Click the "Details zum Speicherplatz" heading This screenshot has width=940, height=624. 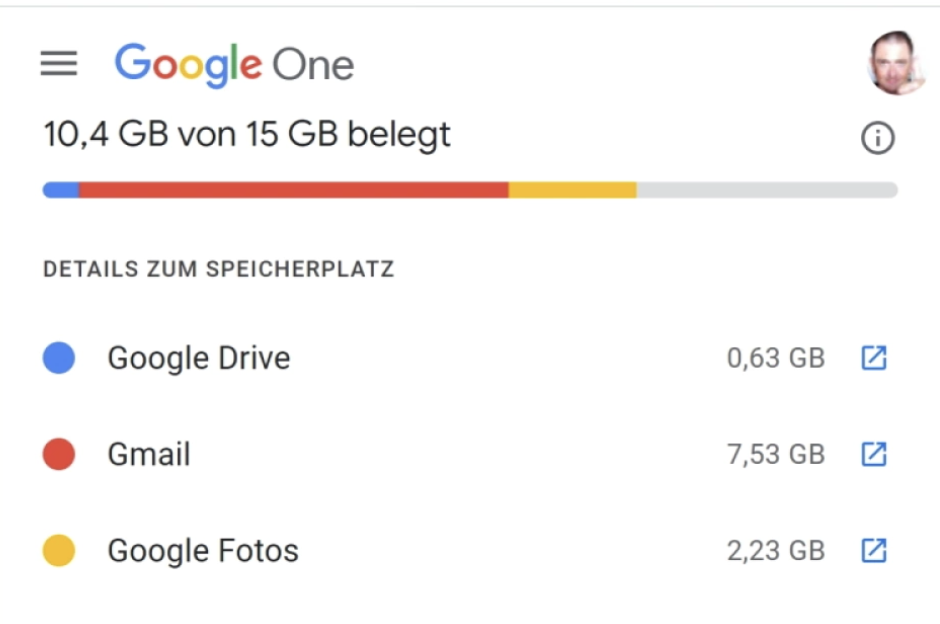(x=218, y=269)
